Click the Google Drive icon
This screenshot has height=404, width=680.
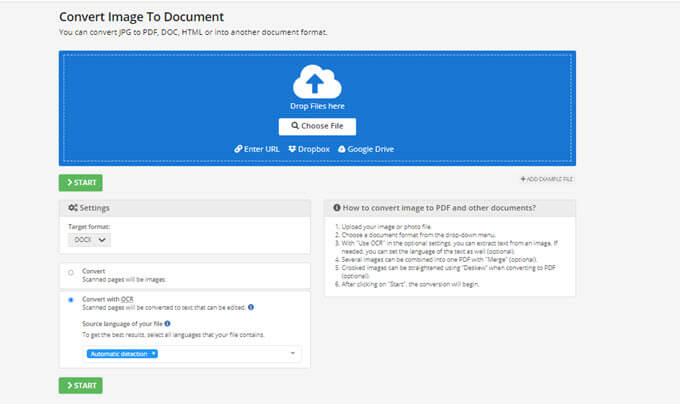(x=342, y=149)
